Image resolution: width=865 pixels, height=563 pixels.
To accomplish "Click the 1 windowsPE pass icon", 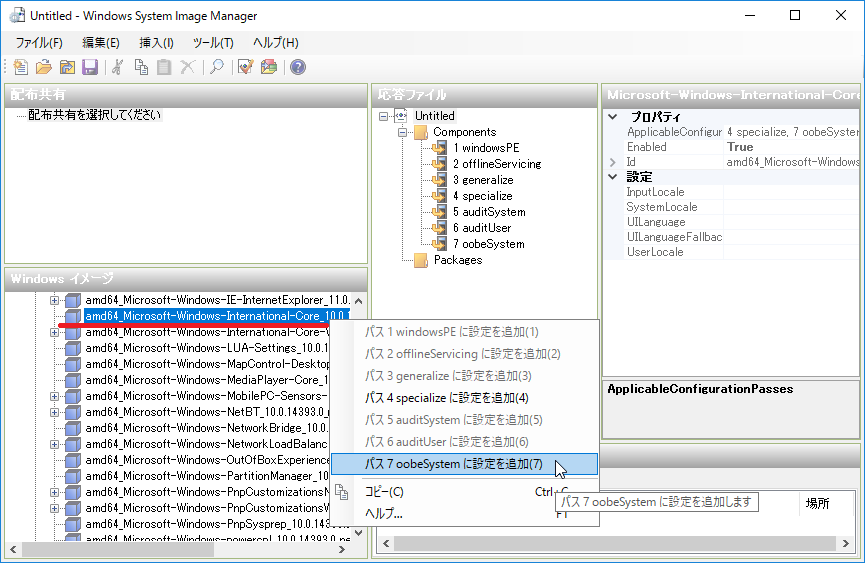I will 440,148.
